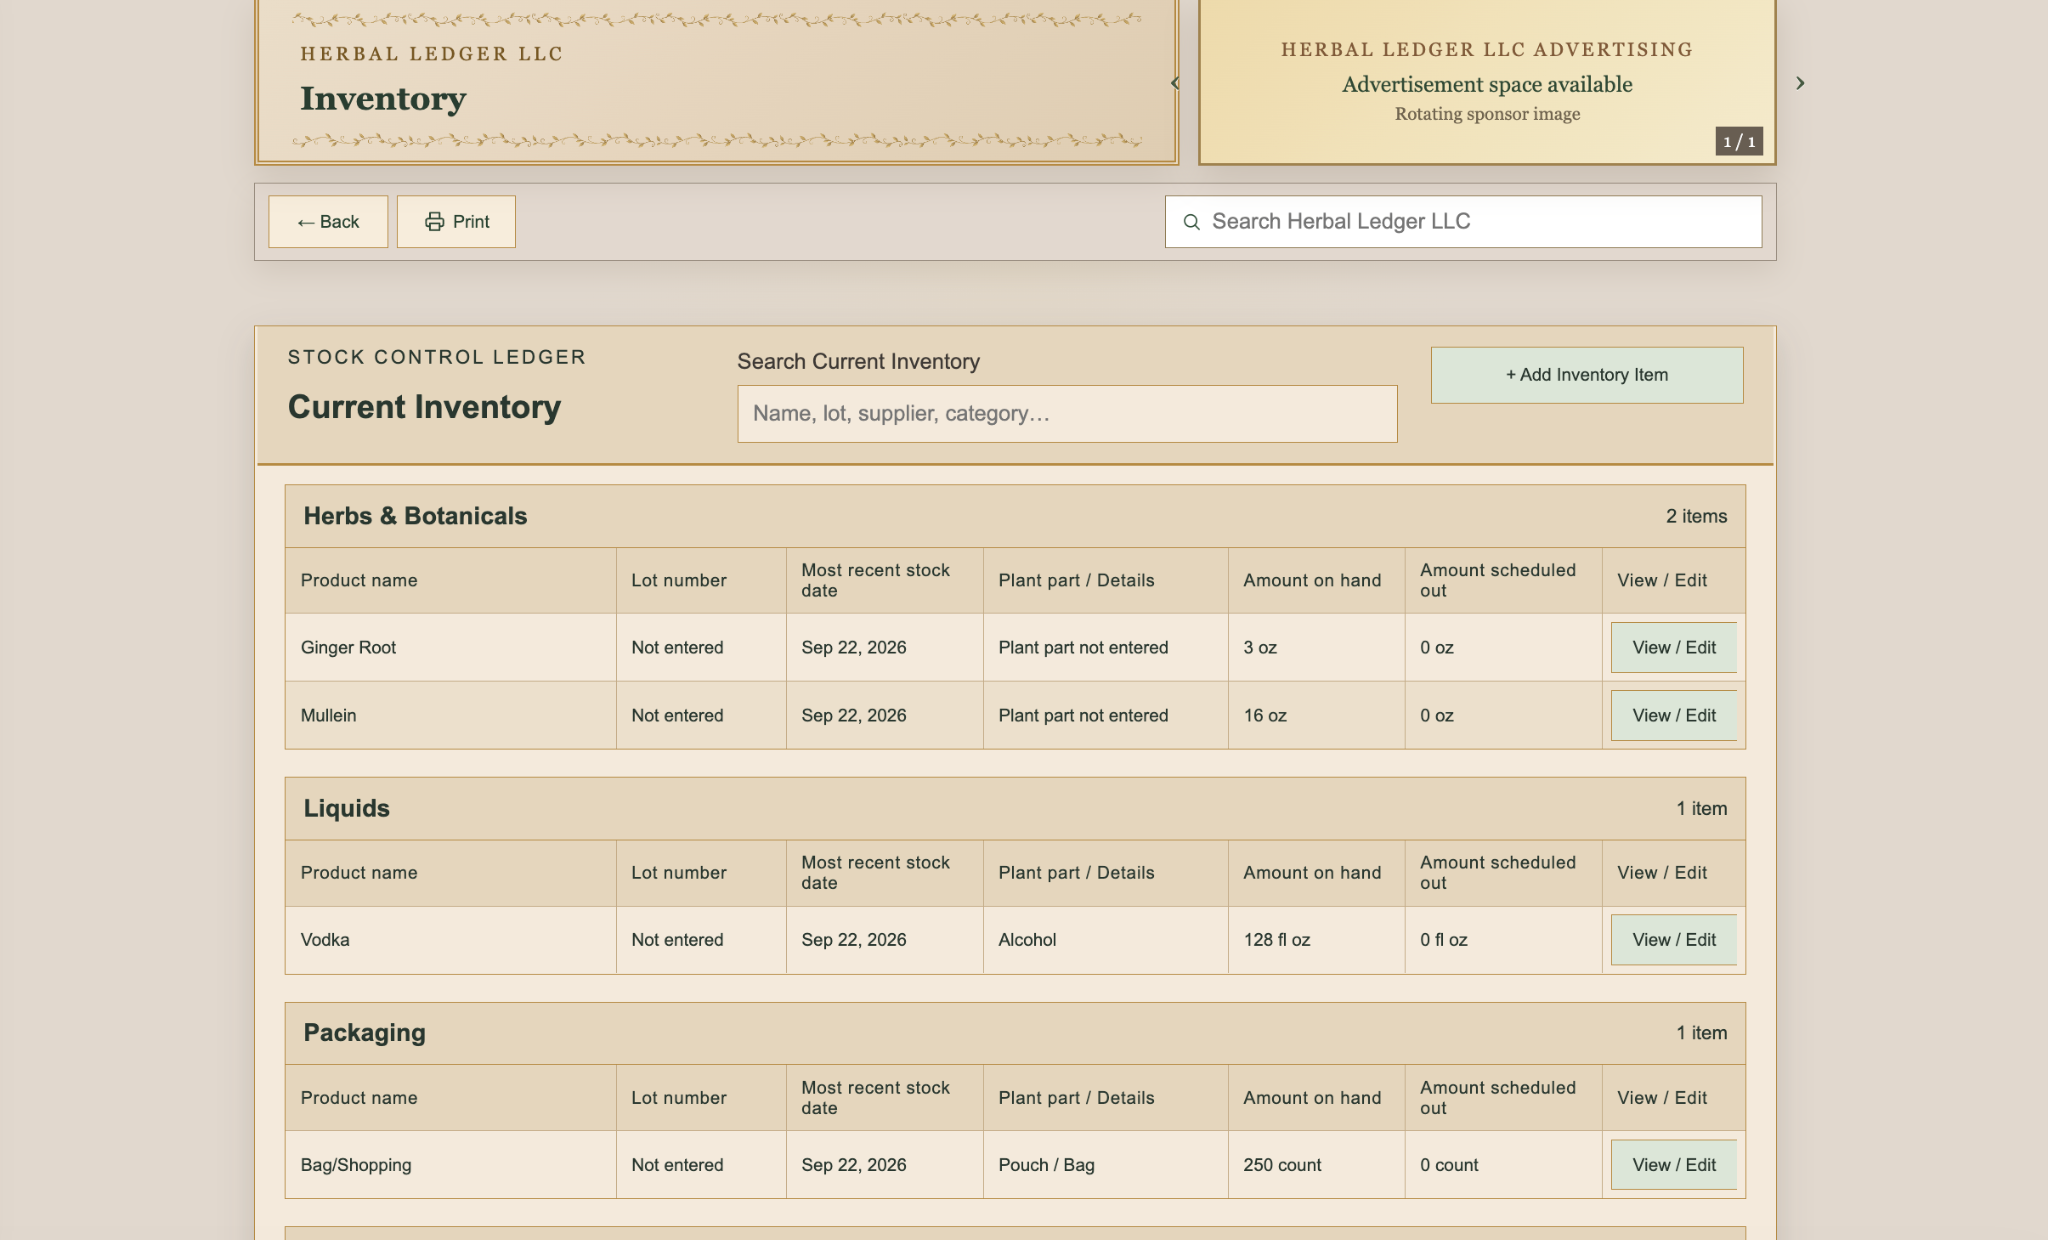
Task: Click the 0 fl oz scheduled out cell
Action: click(1444, 939)
